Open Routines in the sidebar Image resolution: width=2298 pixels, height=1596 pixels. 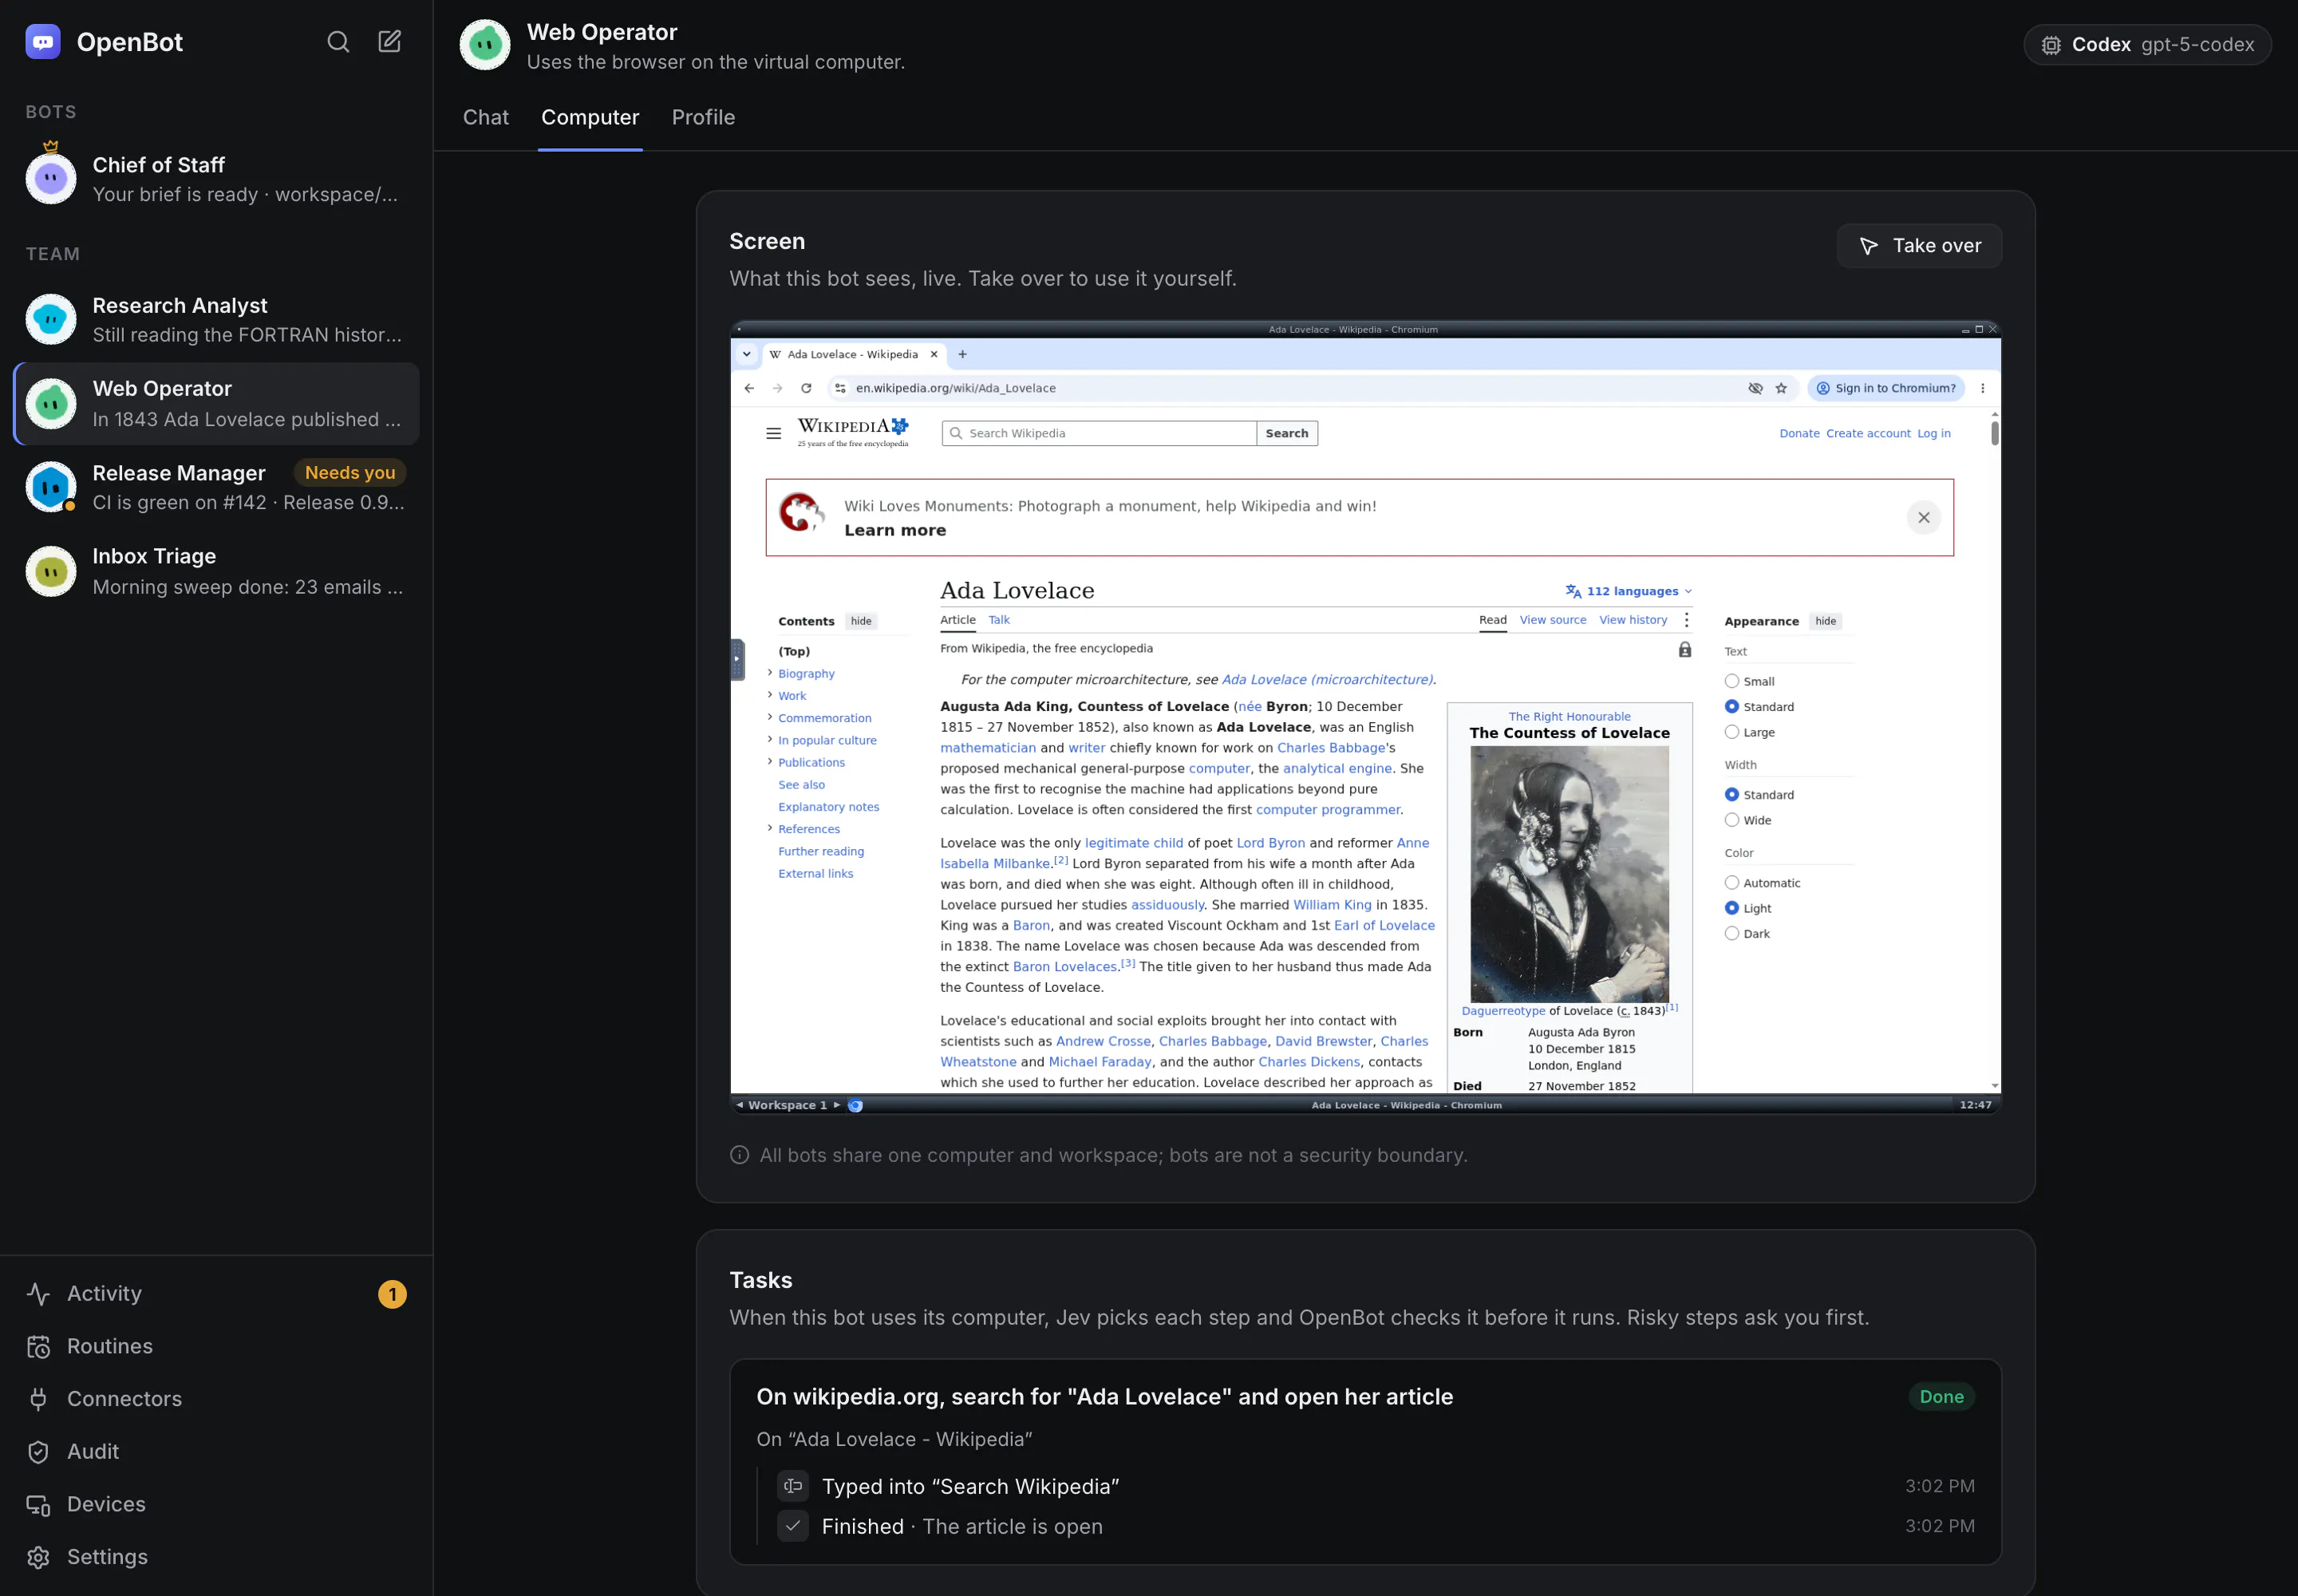tap(216, 1346)
